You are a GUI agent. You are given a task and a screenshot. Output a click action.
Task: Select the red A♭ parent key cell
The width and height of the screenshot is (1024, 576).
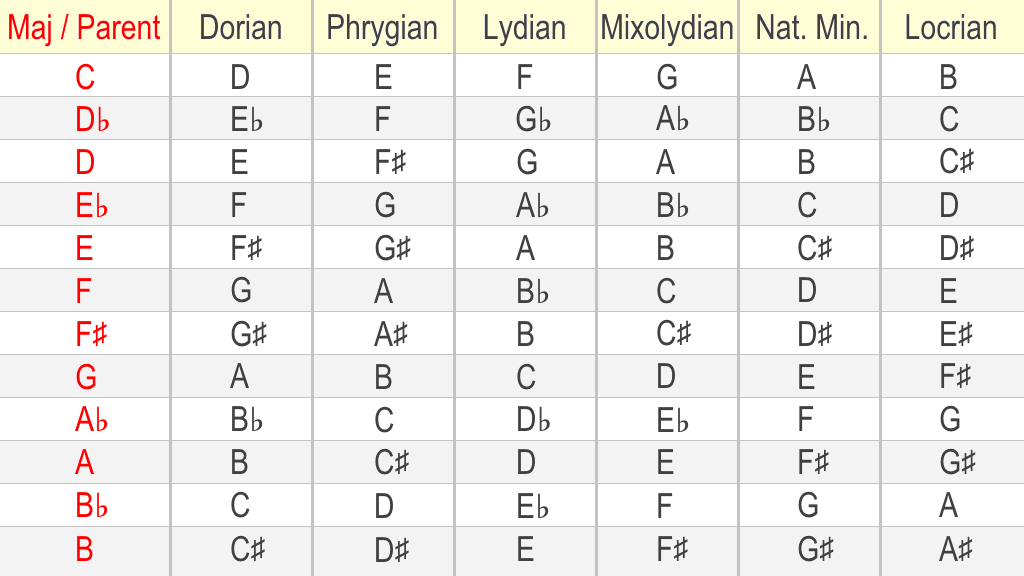click(x=91, y=420)
